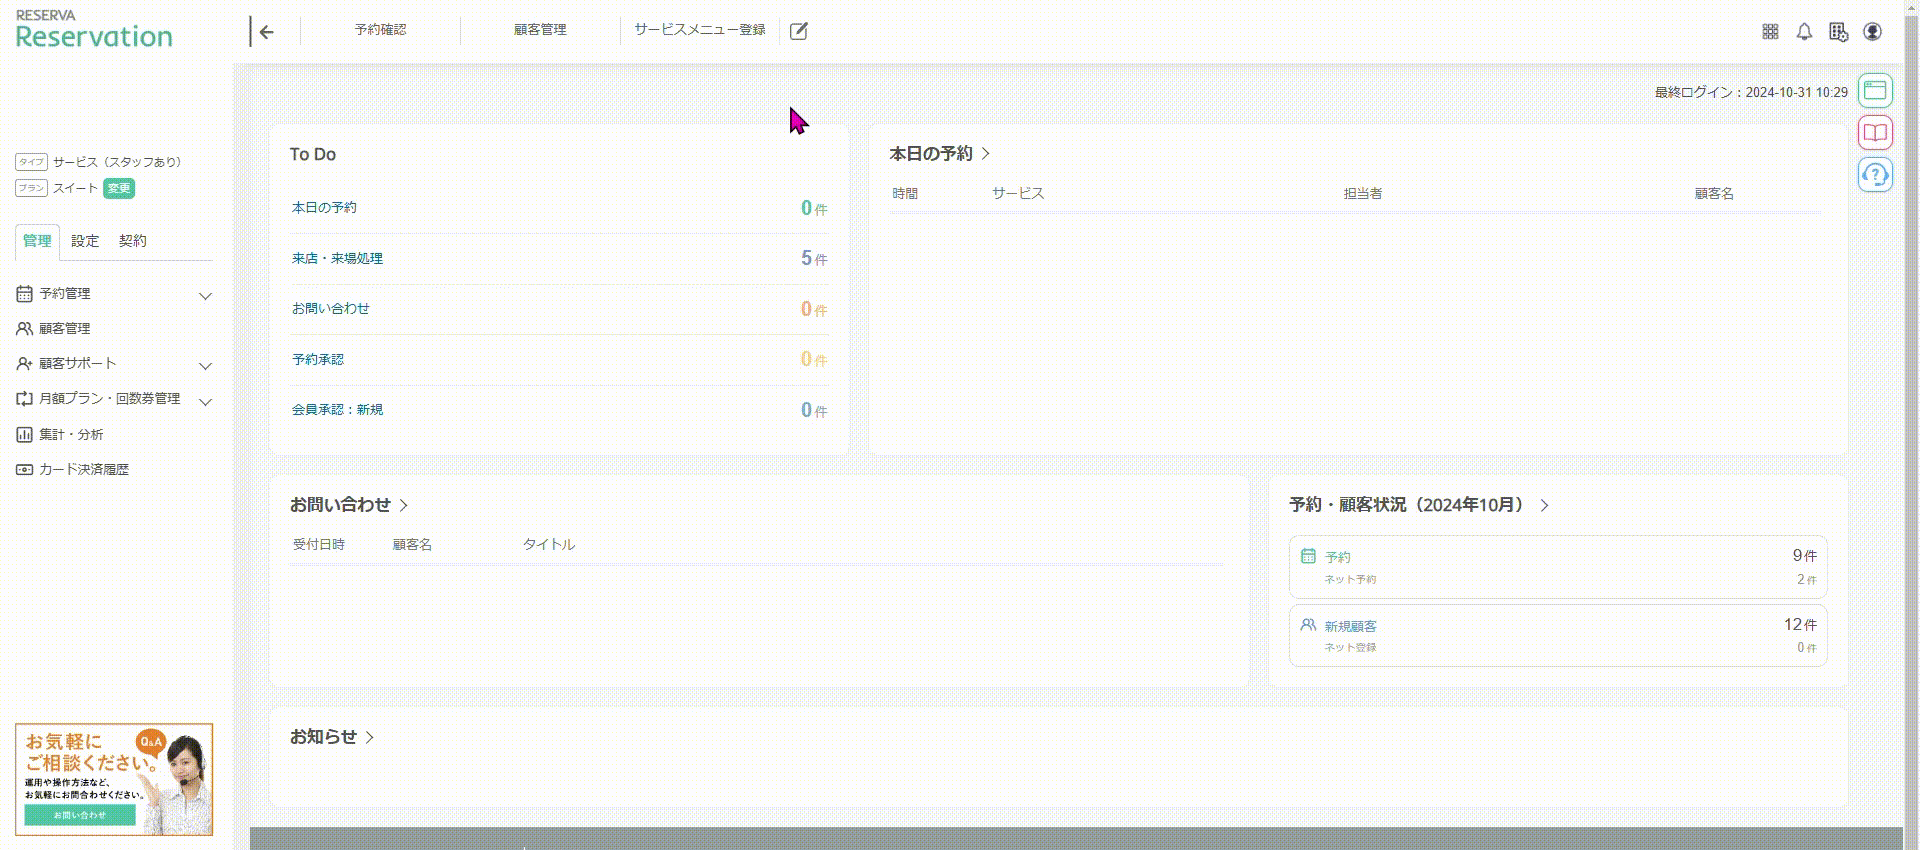Click the お気軽にご相談ください banner
The width and height of the screenshot is (1920, 850).
click(x=114, y=780)
